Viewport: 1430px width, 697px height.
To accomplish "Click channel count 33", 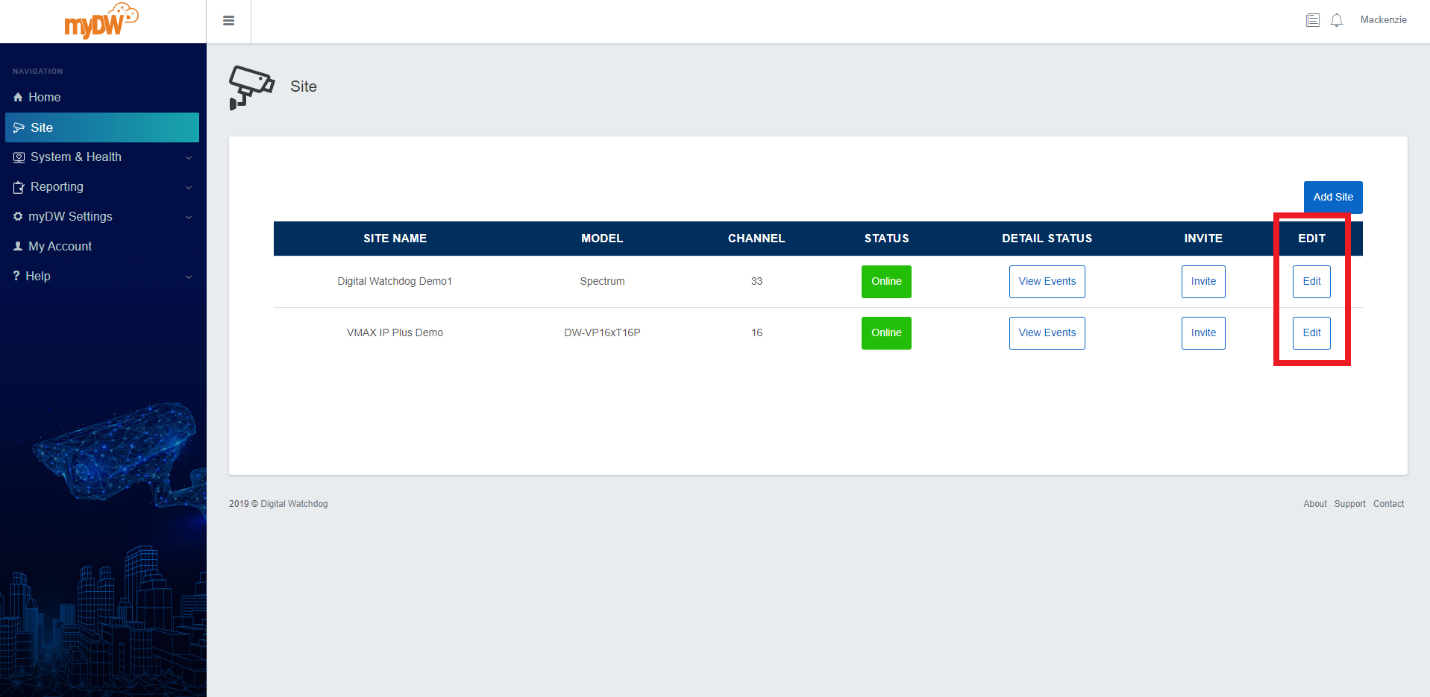I will 757,281.
